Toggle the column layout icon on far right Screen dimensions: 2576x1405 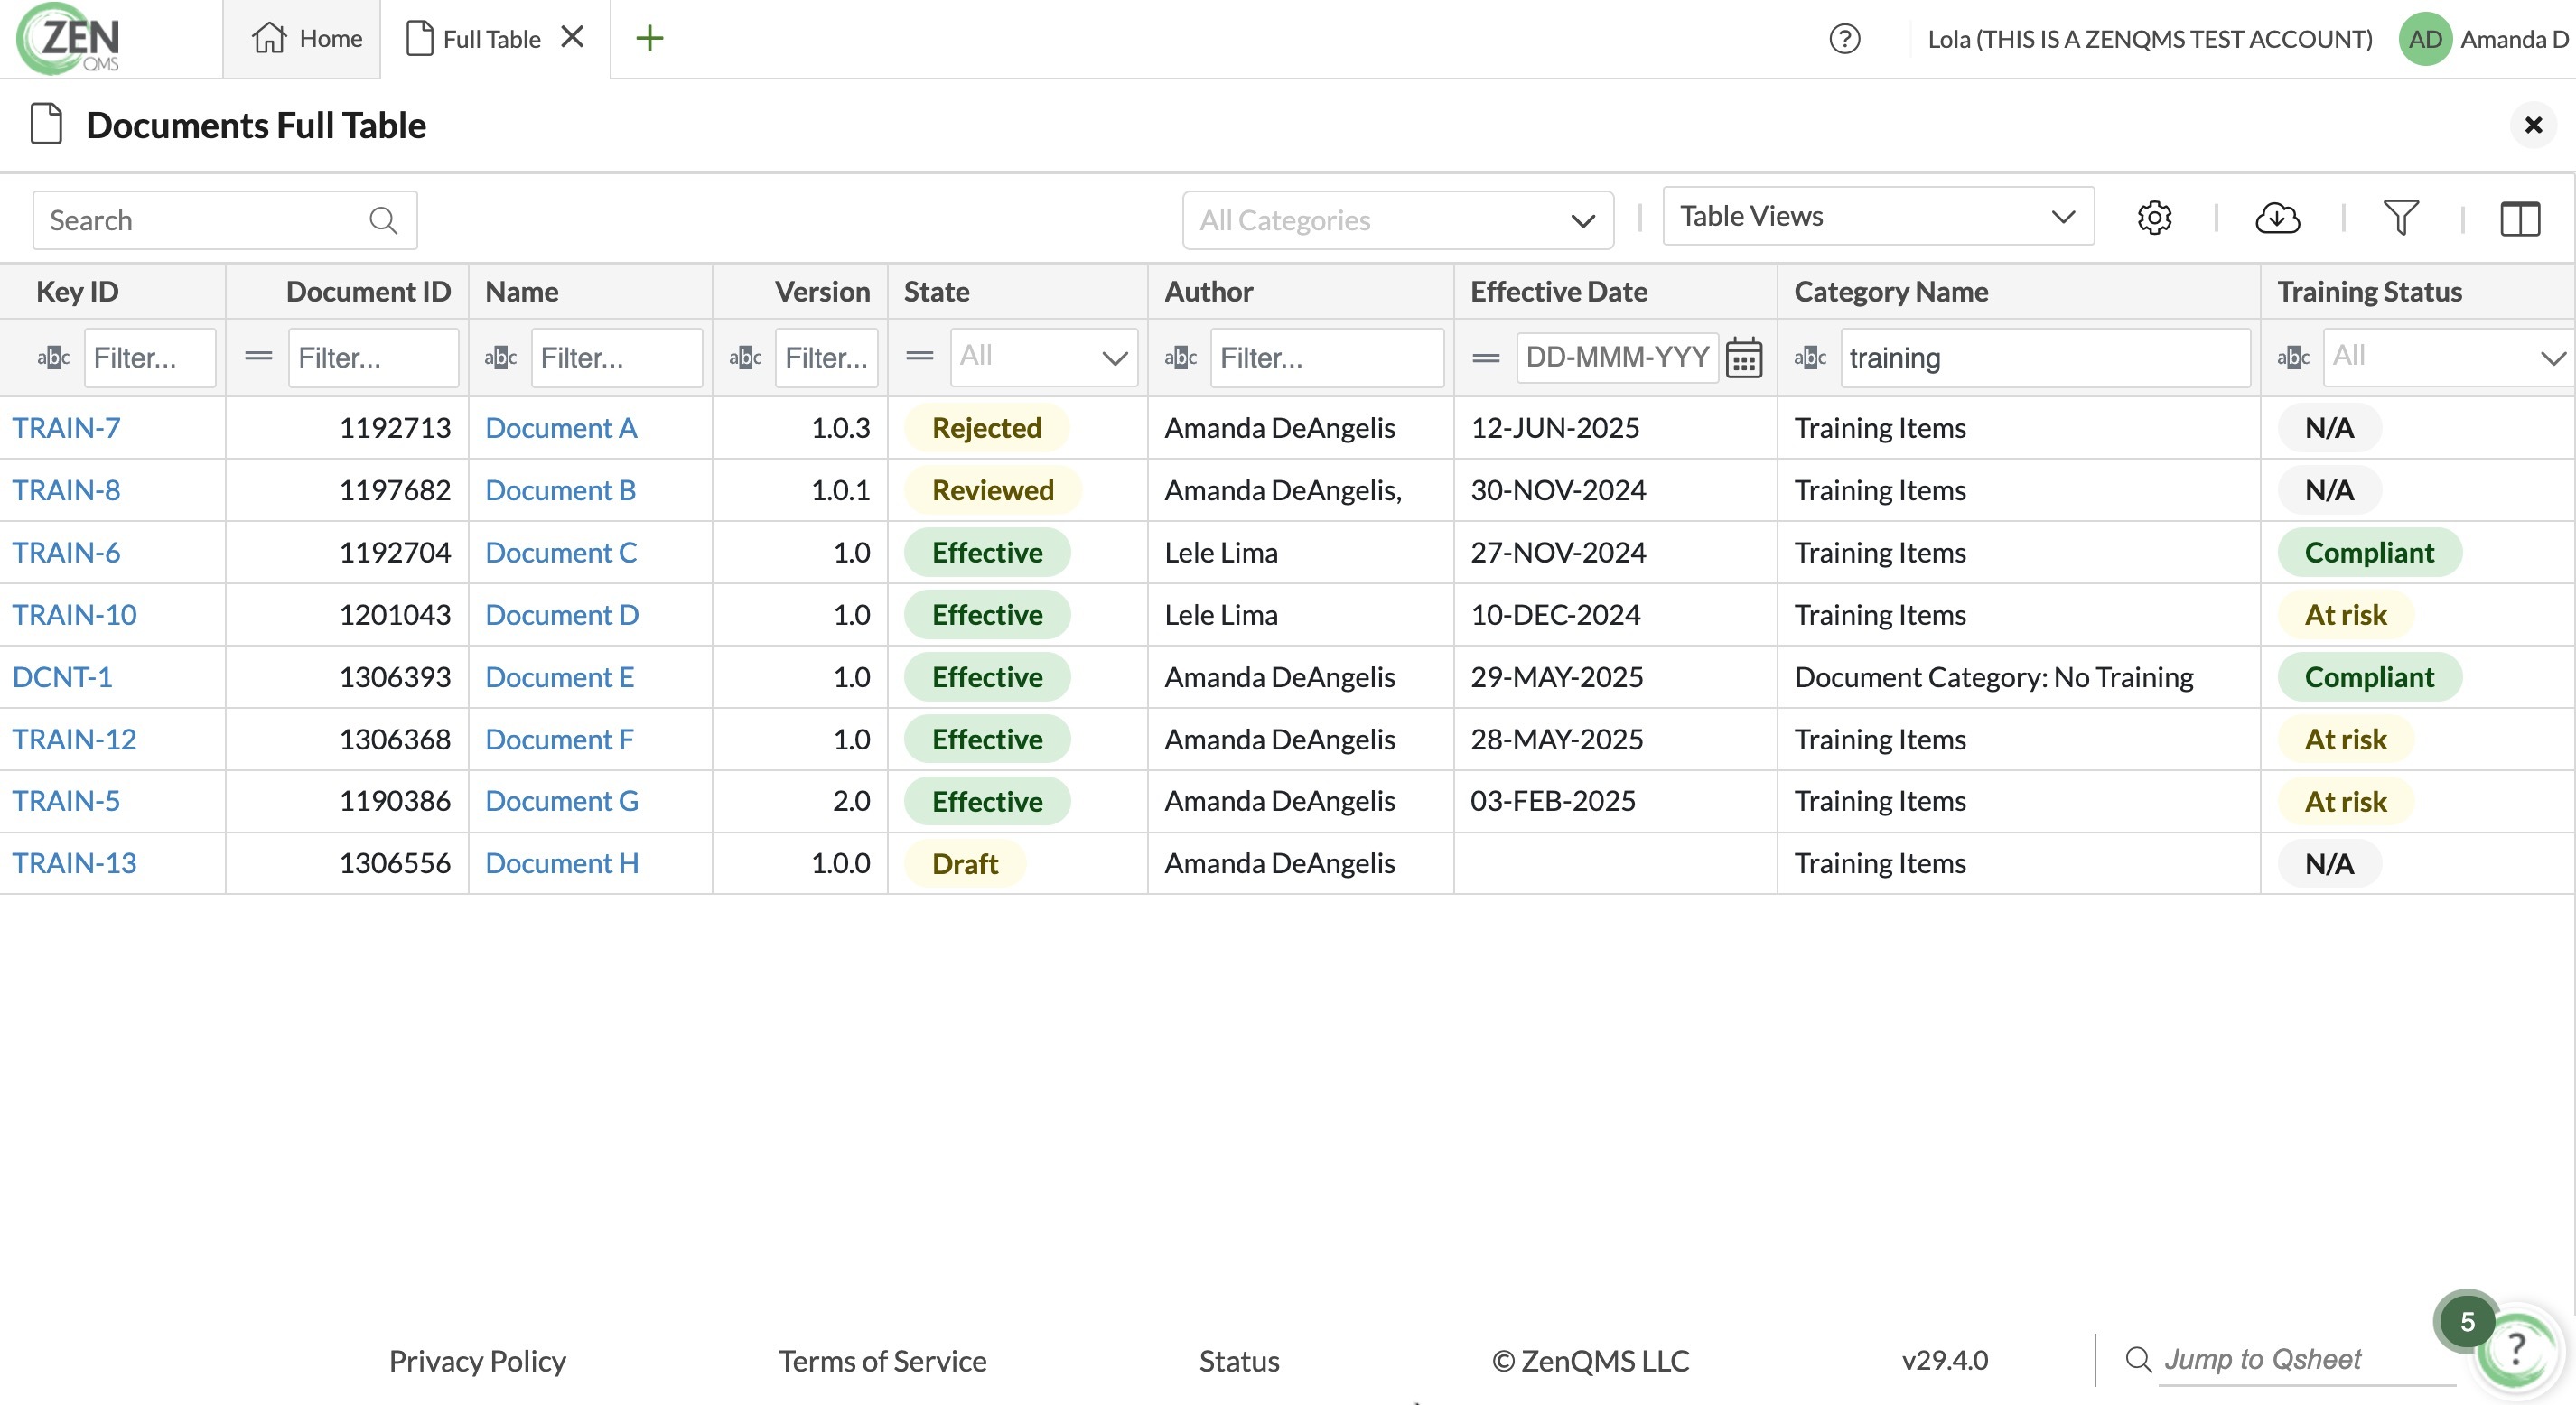pyautogui.click(x=2521, y=218)
